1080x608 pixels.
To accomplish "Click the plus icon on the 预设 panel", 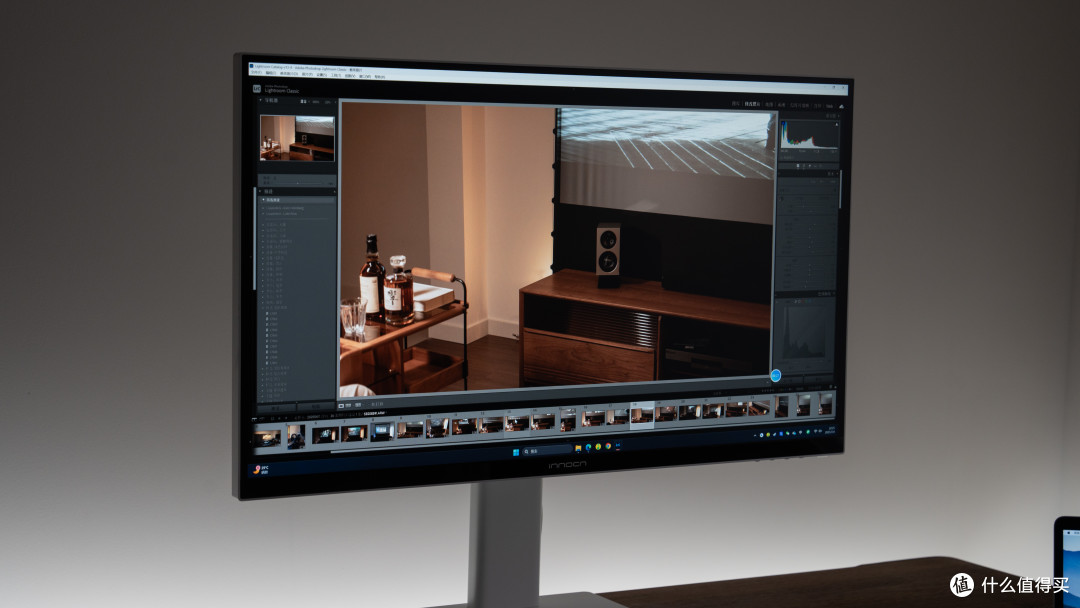I will pos(334,191).
